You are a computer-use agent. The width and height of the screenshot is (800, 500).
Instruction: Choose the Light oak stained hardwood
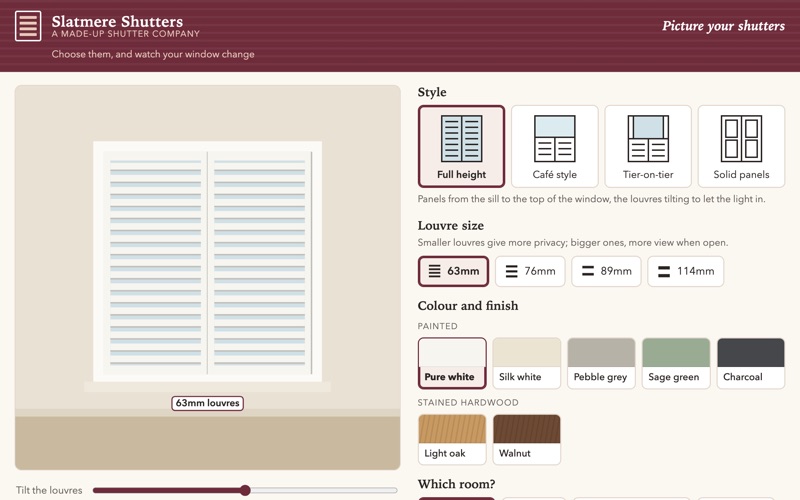452,439
